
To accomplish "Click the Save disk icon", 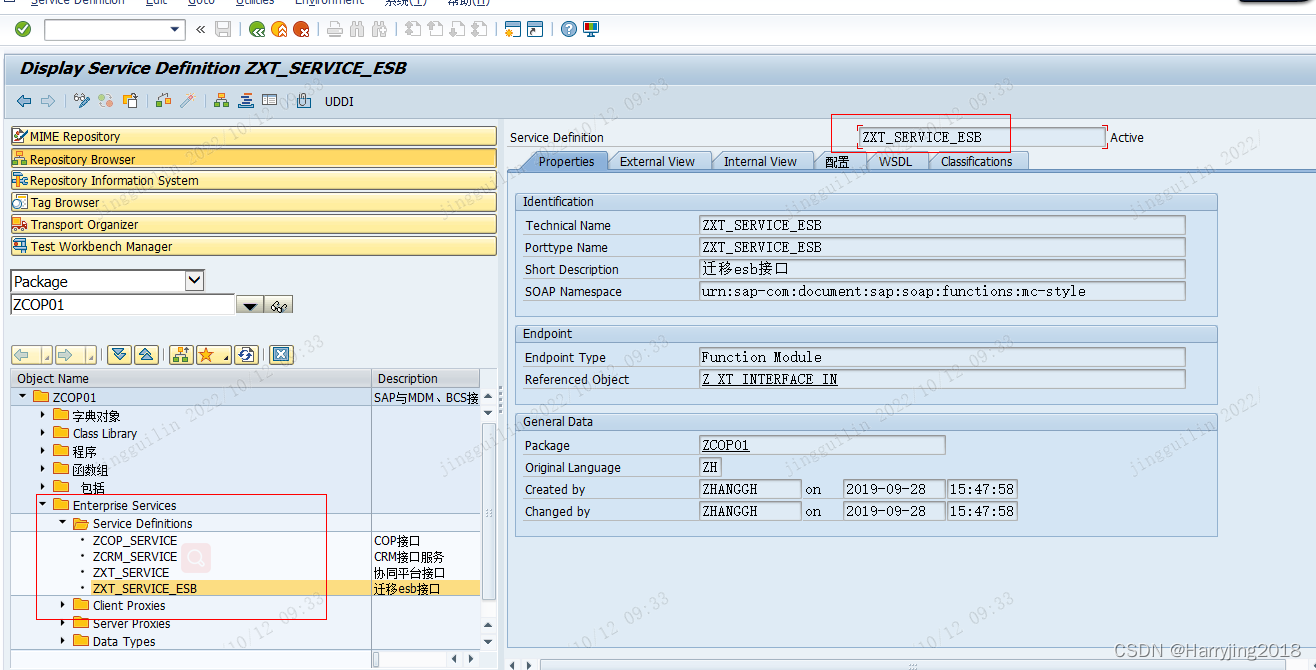I will 223,29.
